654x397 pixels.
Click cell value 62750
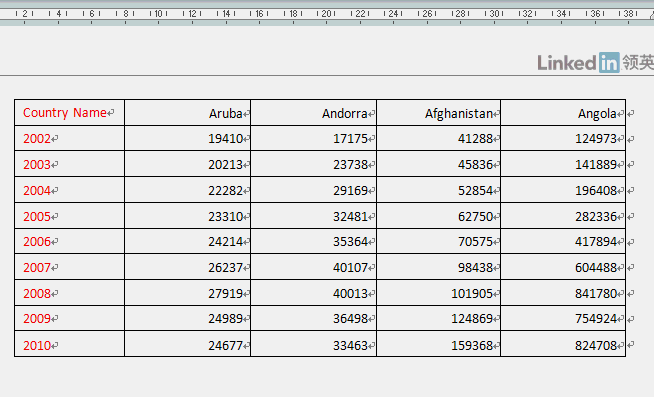(475, 216)
